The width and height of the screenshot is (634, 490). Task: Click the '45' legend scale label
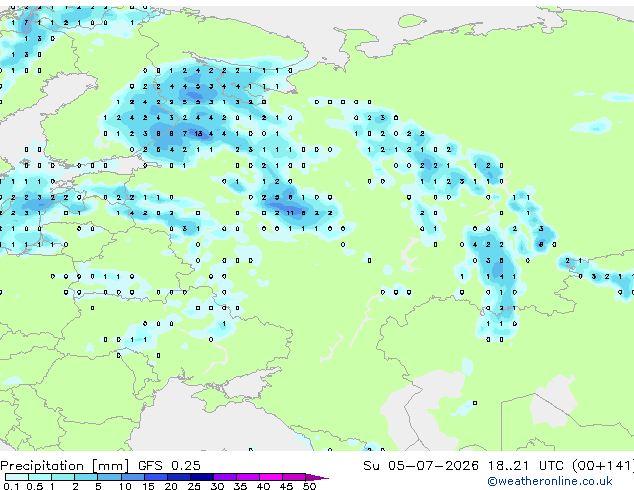point(286,486)
